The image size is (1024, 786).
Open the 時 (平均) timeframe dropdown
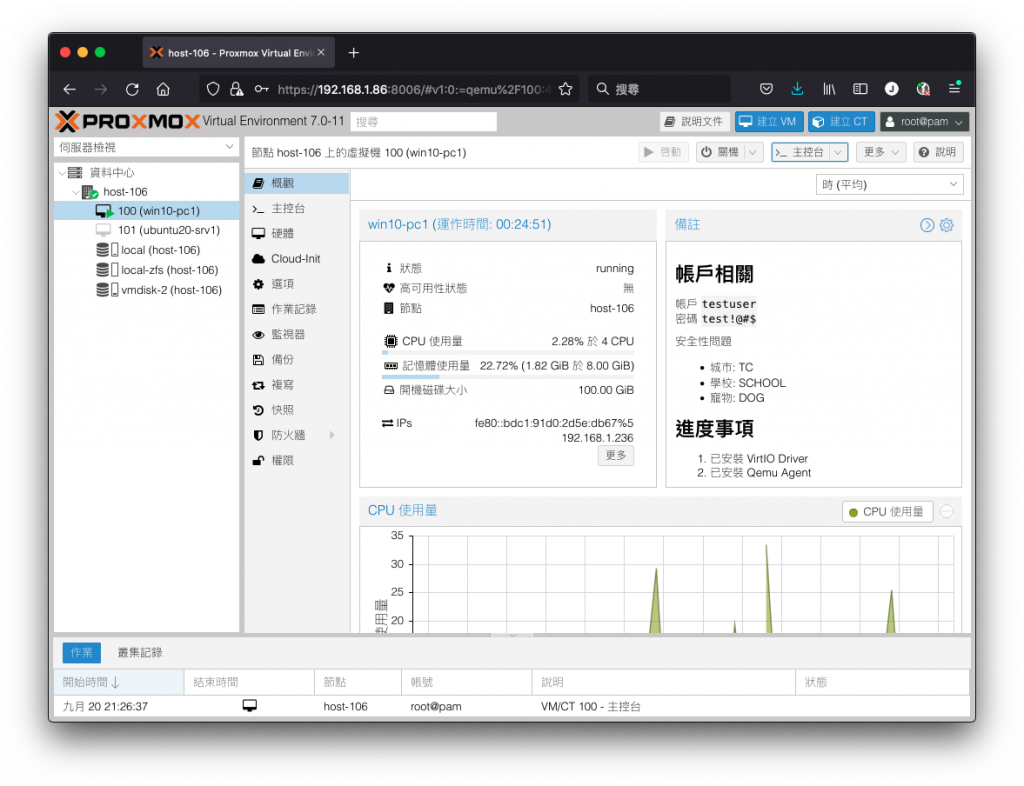(x=889, y=185)
